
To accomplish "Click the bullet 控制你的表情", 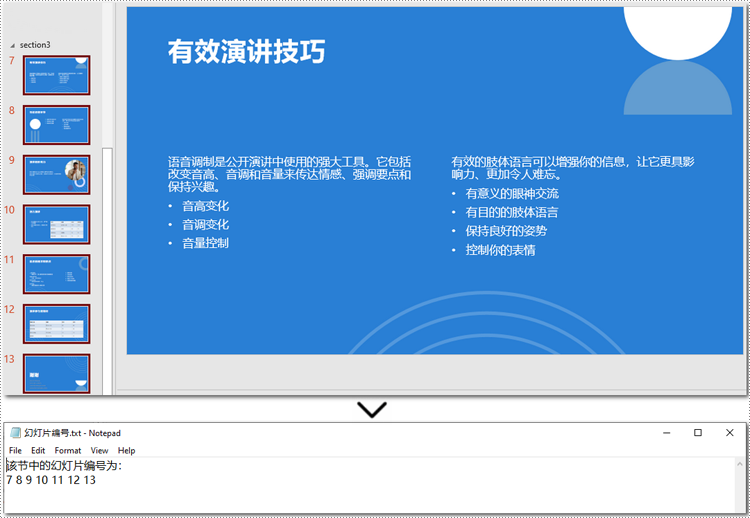I will click(x=500, y=250).
